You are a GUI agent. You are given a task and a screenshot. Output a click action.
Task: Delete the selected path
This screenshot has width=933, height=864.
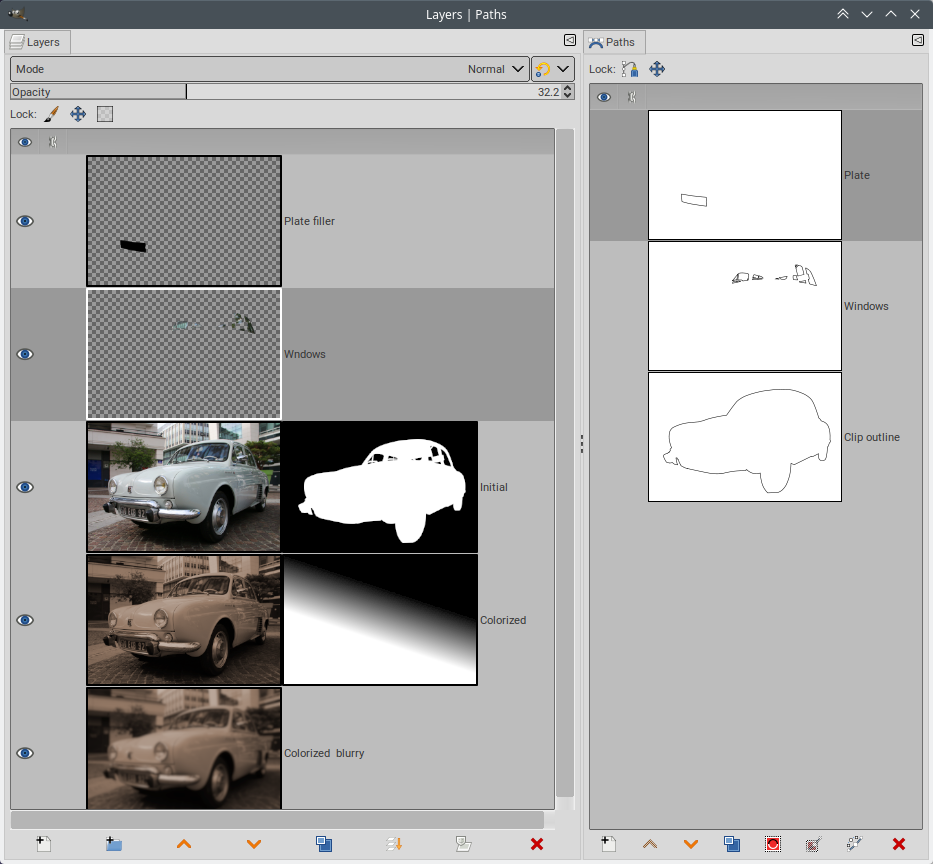coord(898,844)
